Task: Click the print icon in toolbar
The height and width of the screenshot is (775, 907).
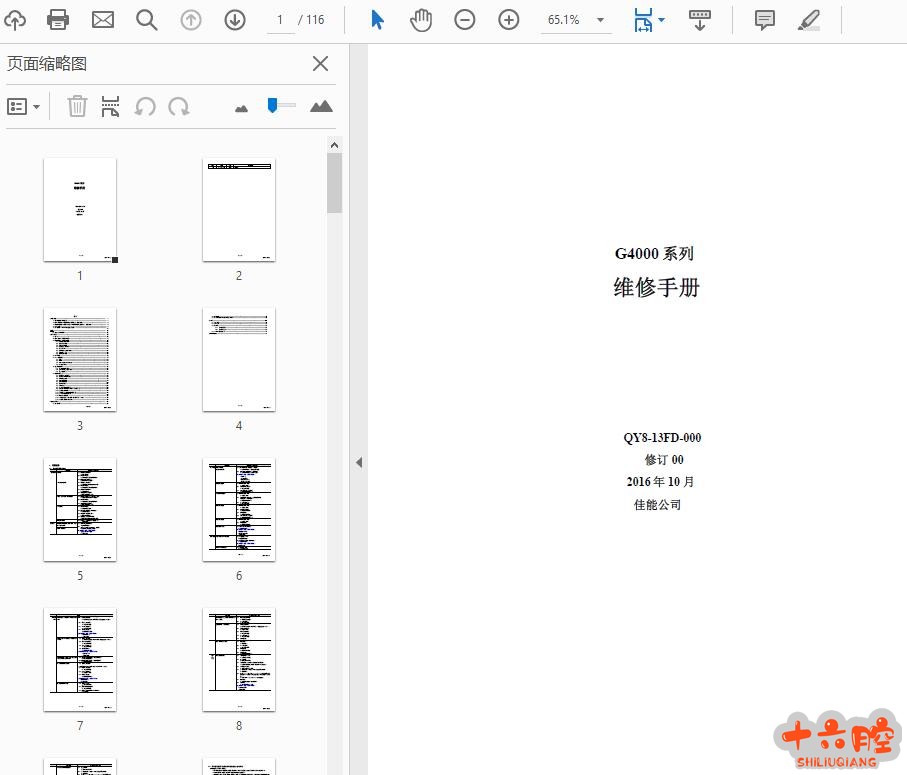Action: pos(58,20)
